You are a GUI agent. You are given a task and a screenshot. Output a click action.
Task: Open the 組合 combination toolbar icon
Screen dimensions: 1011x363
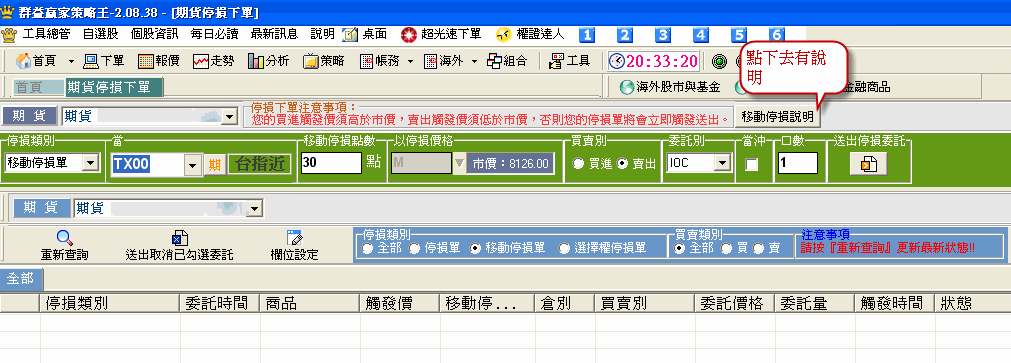pos(507,61)
